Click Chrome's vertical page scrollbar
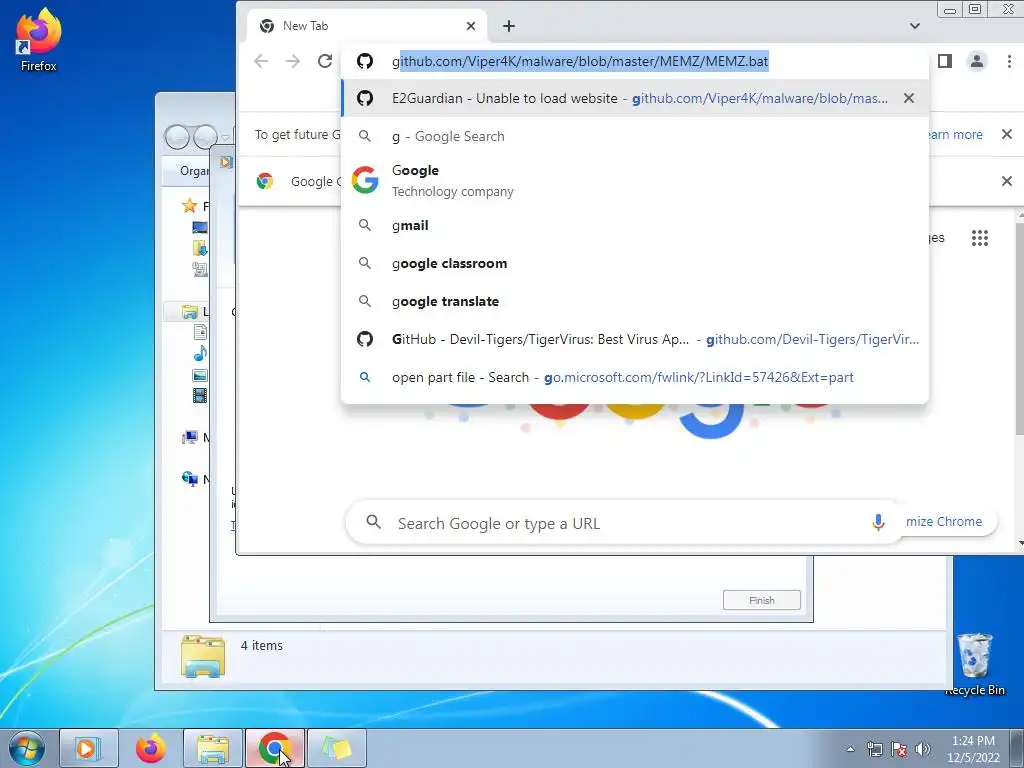1024x768 pixels. click(x=1019, y=328)
